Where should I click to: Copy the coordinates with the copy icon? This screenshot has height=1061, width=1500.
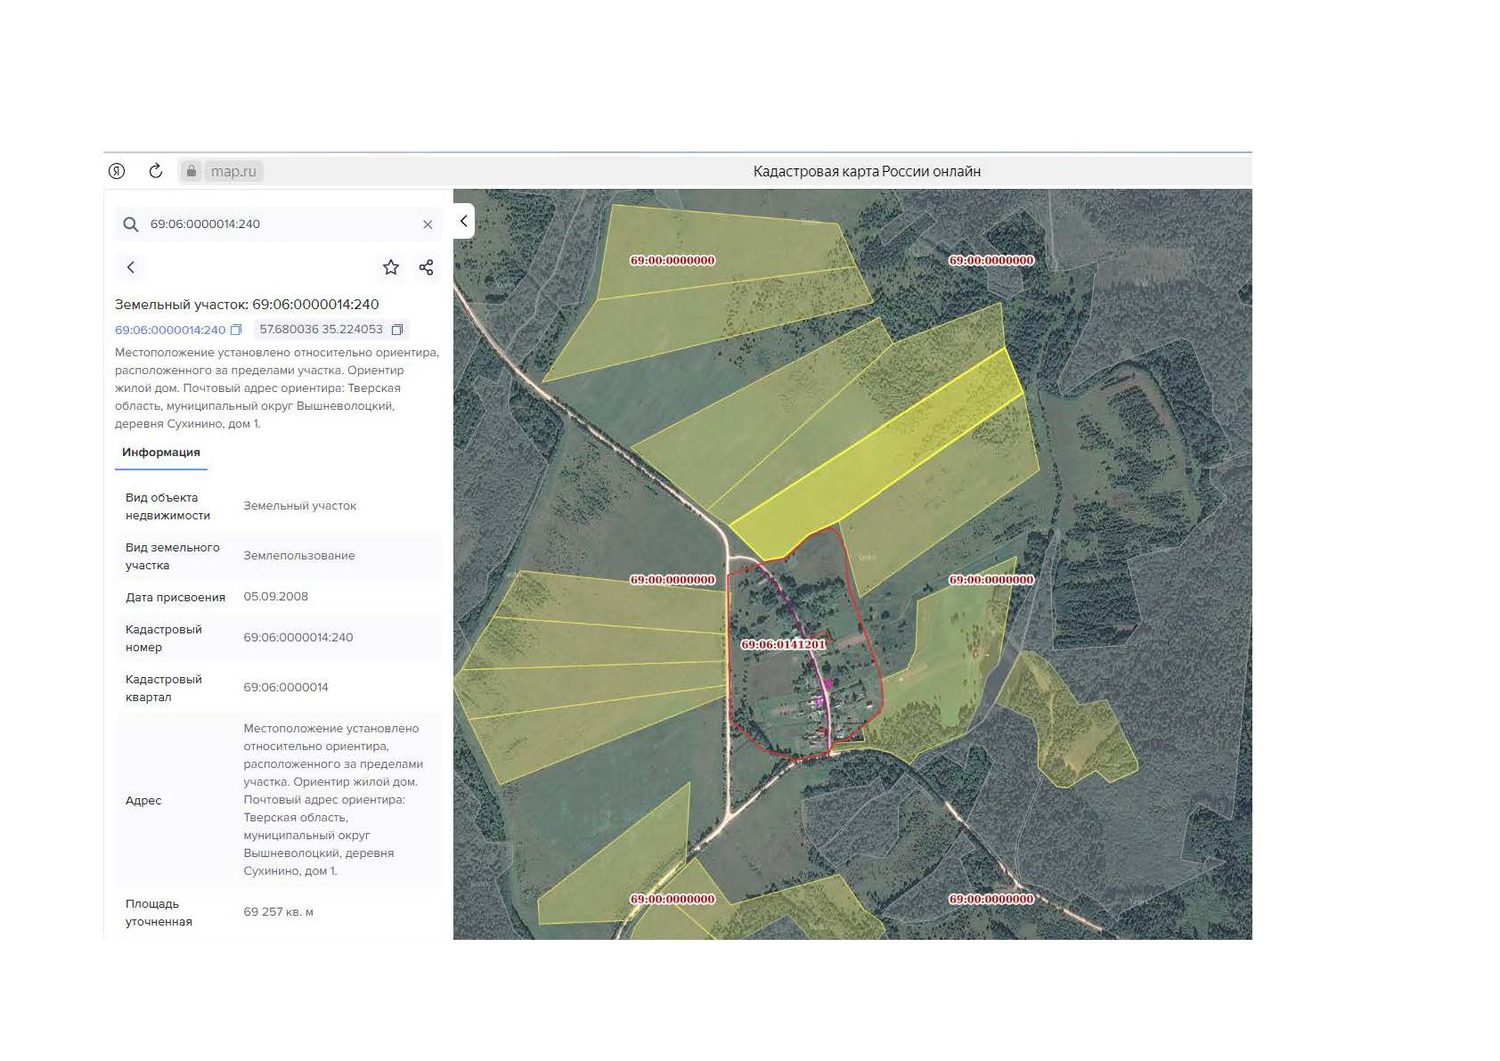pos(397,329)
